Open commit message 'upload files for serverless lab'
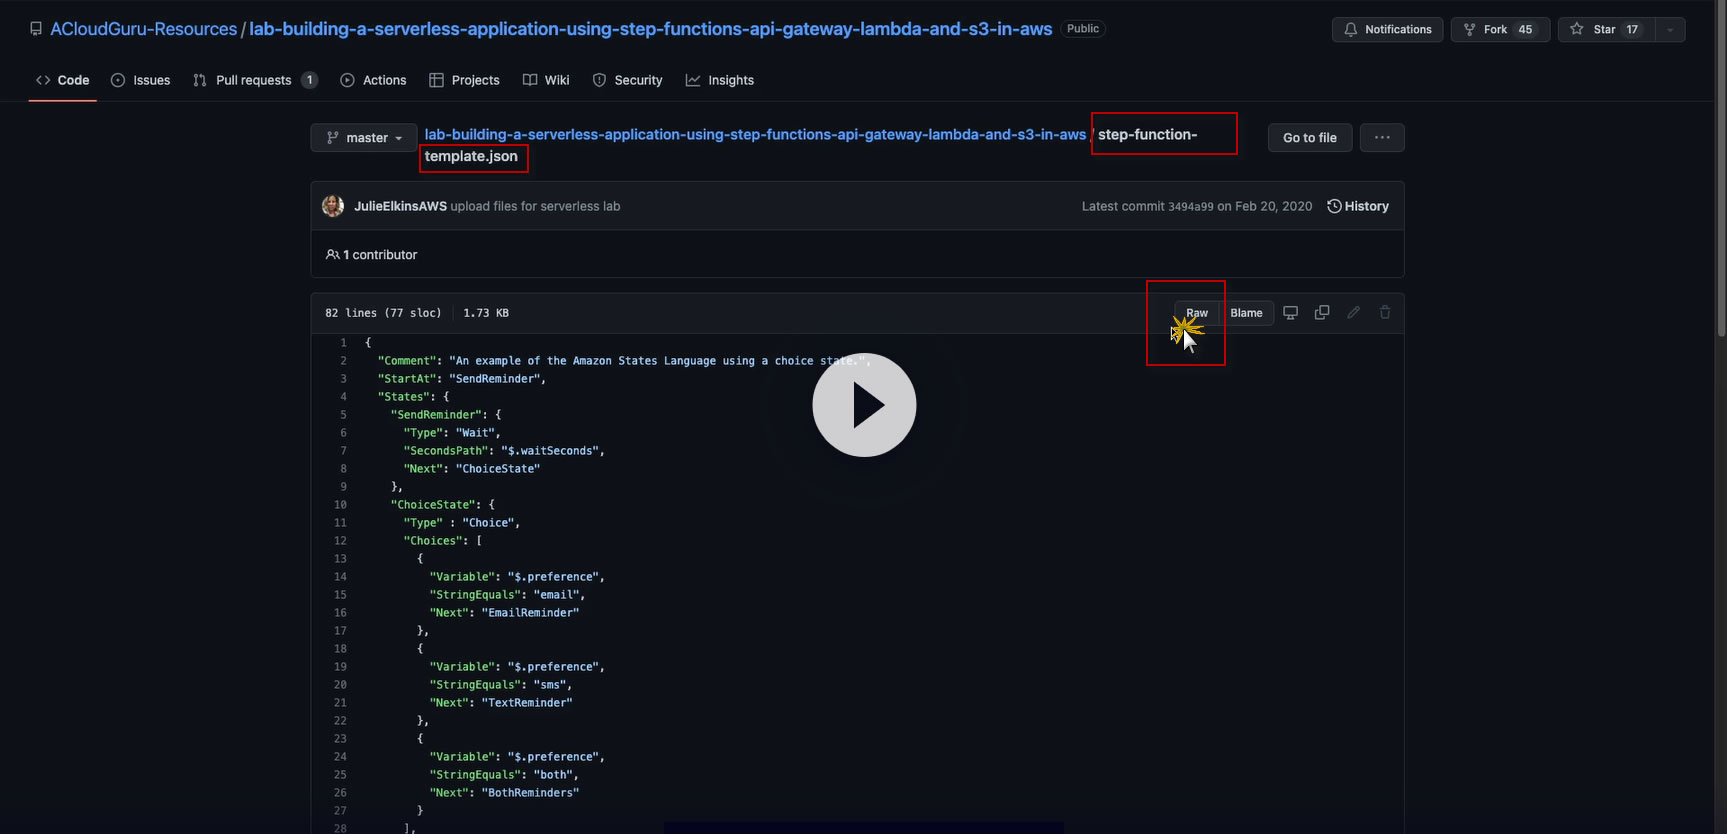 pos(535,206)
